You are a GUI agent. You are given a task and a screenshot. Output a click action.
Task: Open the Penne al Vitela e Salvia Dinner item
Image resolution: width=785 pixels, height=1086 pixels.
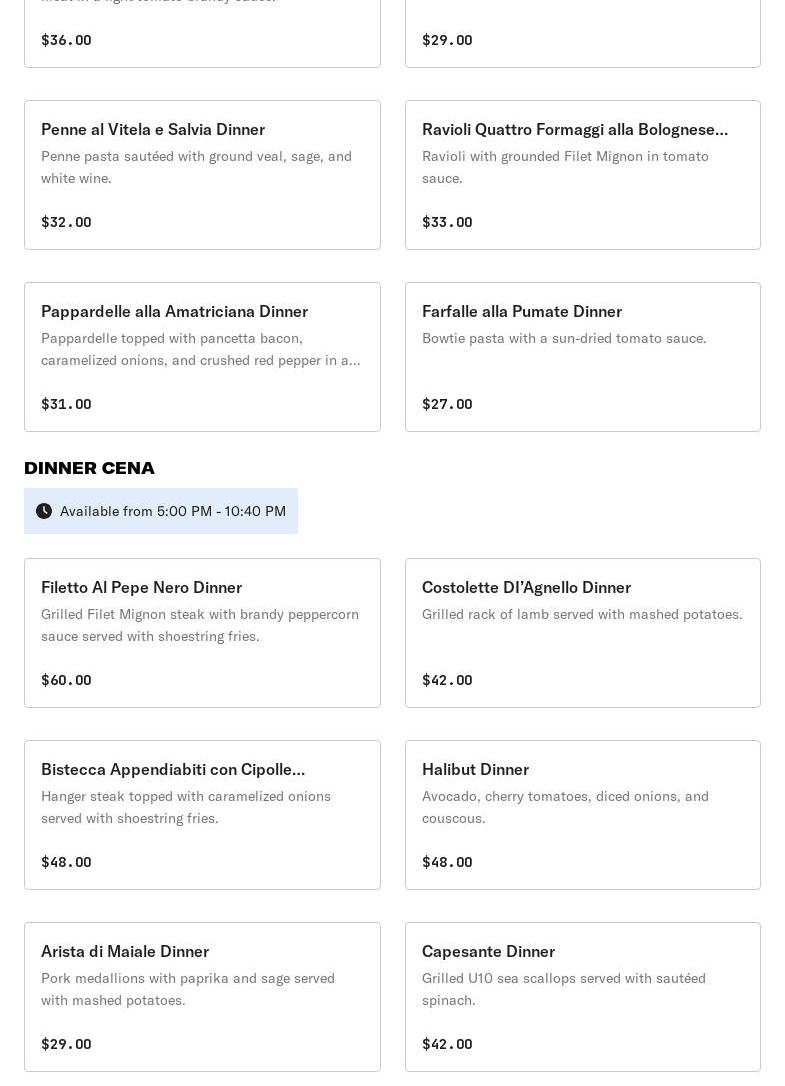[x=202, y=175]
